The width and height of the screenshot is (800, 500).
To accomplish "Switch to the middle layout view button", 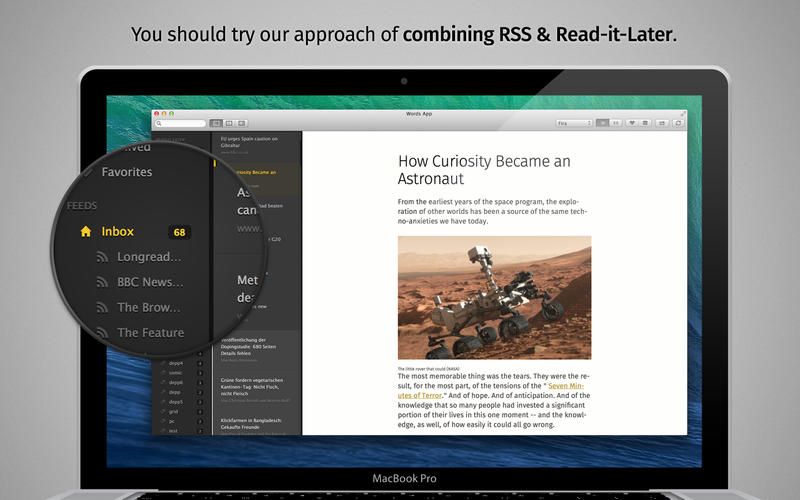I will pos(229,123).
